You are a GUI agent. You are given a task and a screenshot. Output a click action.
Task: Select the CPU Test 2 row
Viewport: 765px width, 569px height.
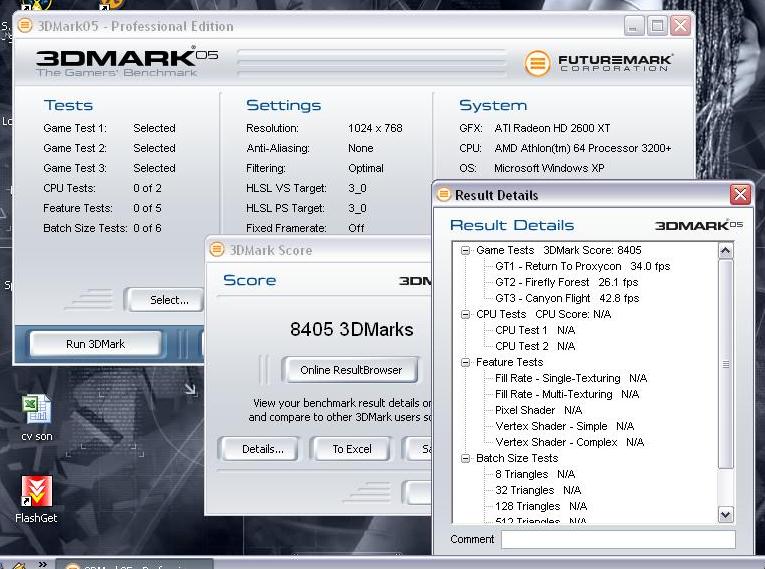(x=535, y=346)
